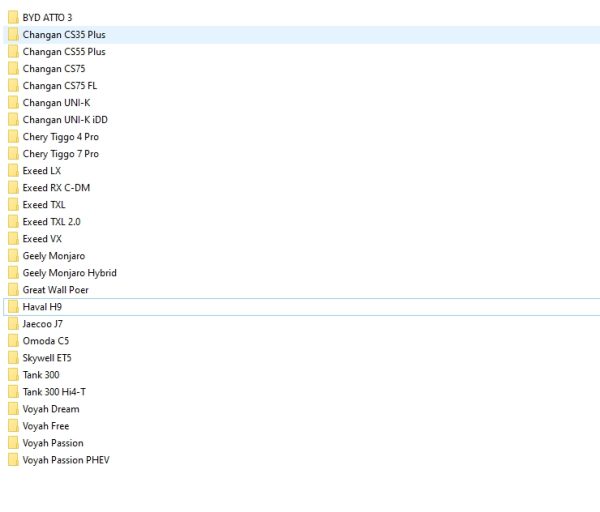The height and width of the screenshot is (512, 600).
Task: Select the Changan CS55 Plus name
Action: point(64,52)
